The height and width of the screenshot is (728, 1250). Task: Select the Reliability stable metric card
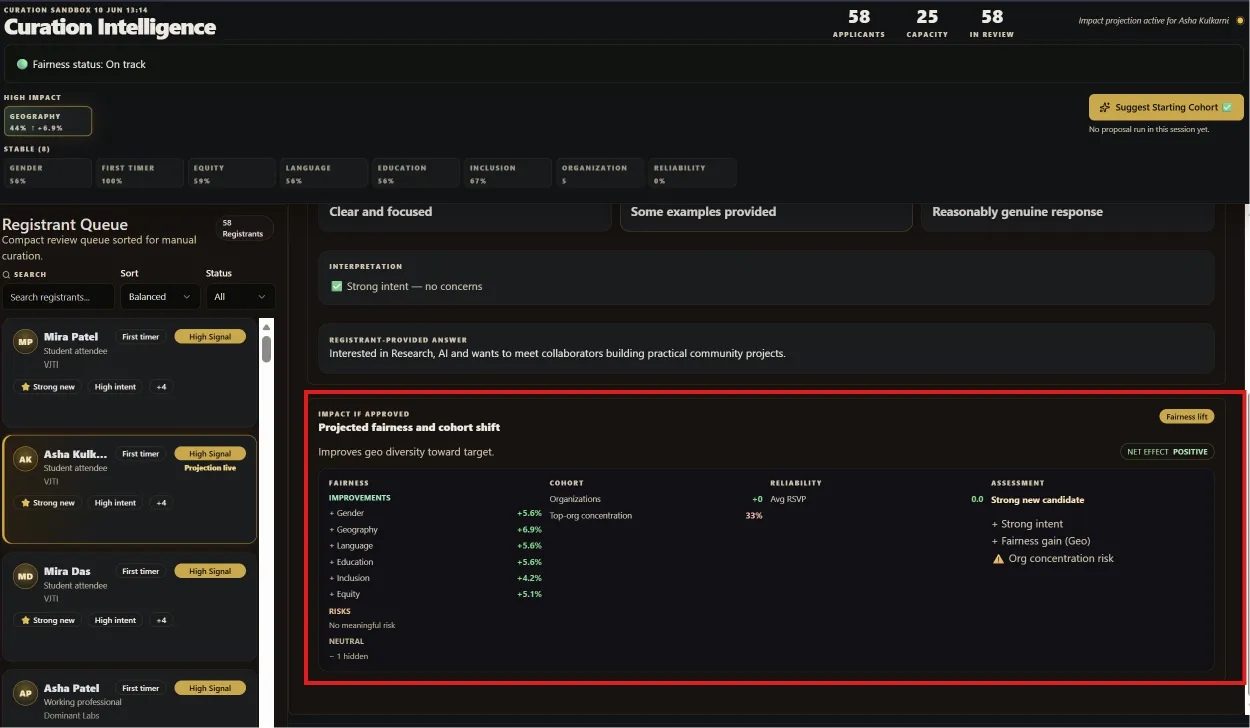[x=693, y=173]
